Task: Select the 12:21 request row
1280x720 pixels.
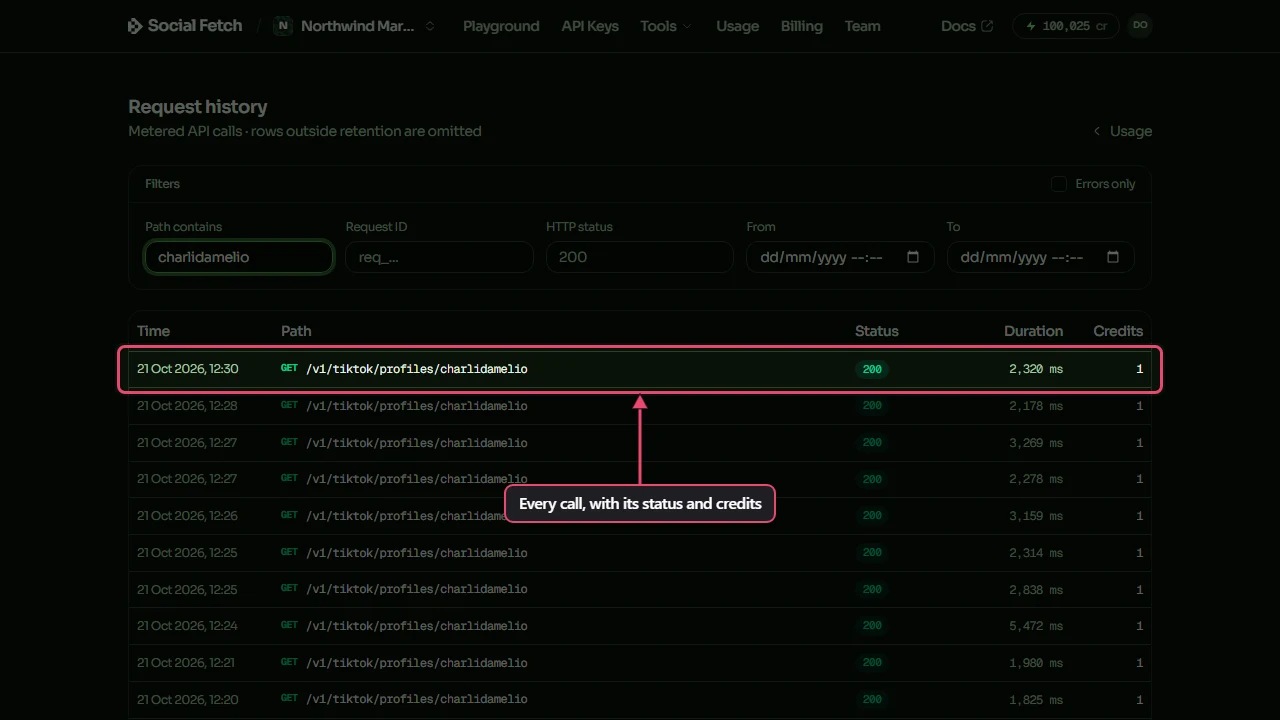Action: [x=640, y=663]
